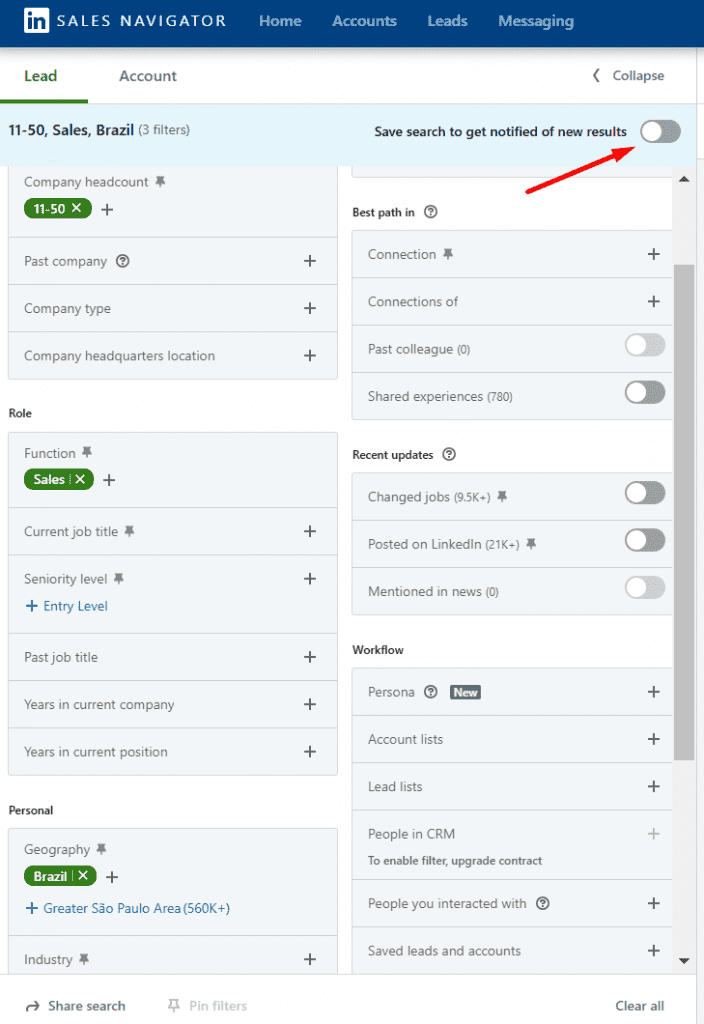Unpin the Function filter

click(87, 451)
